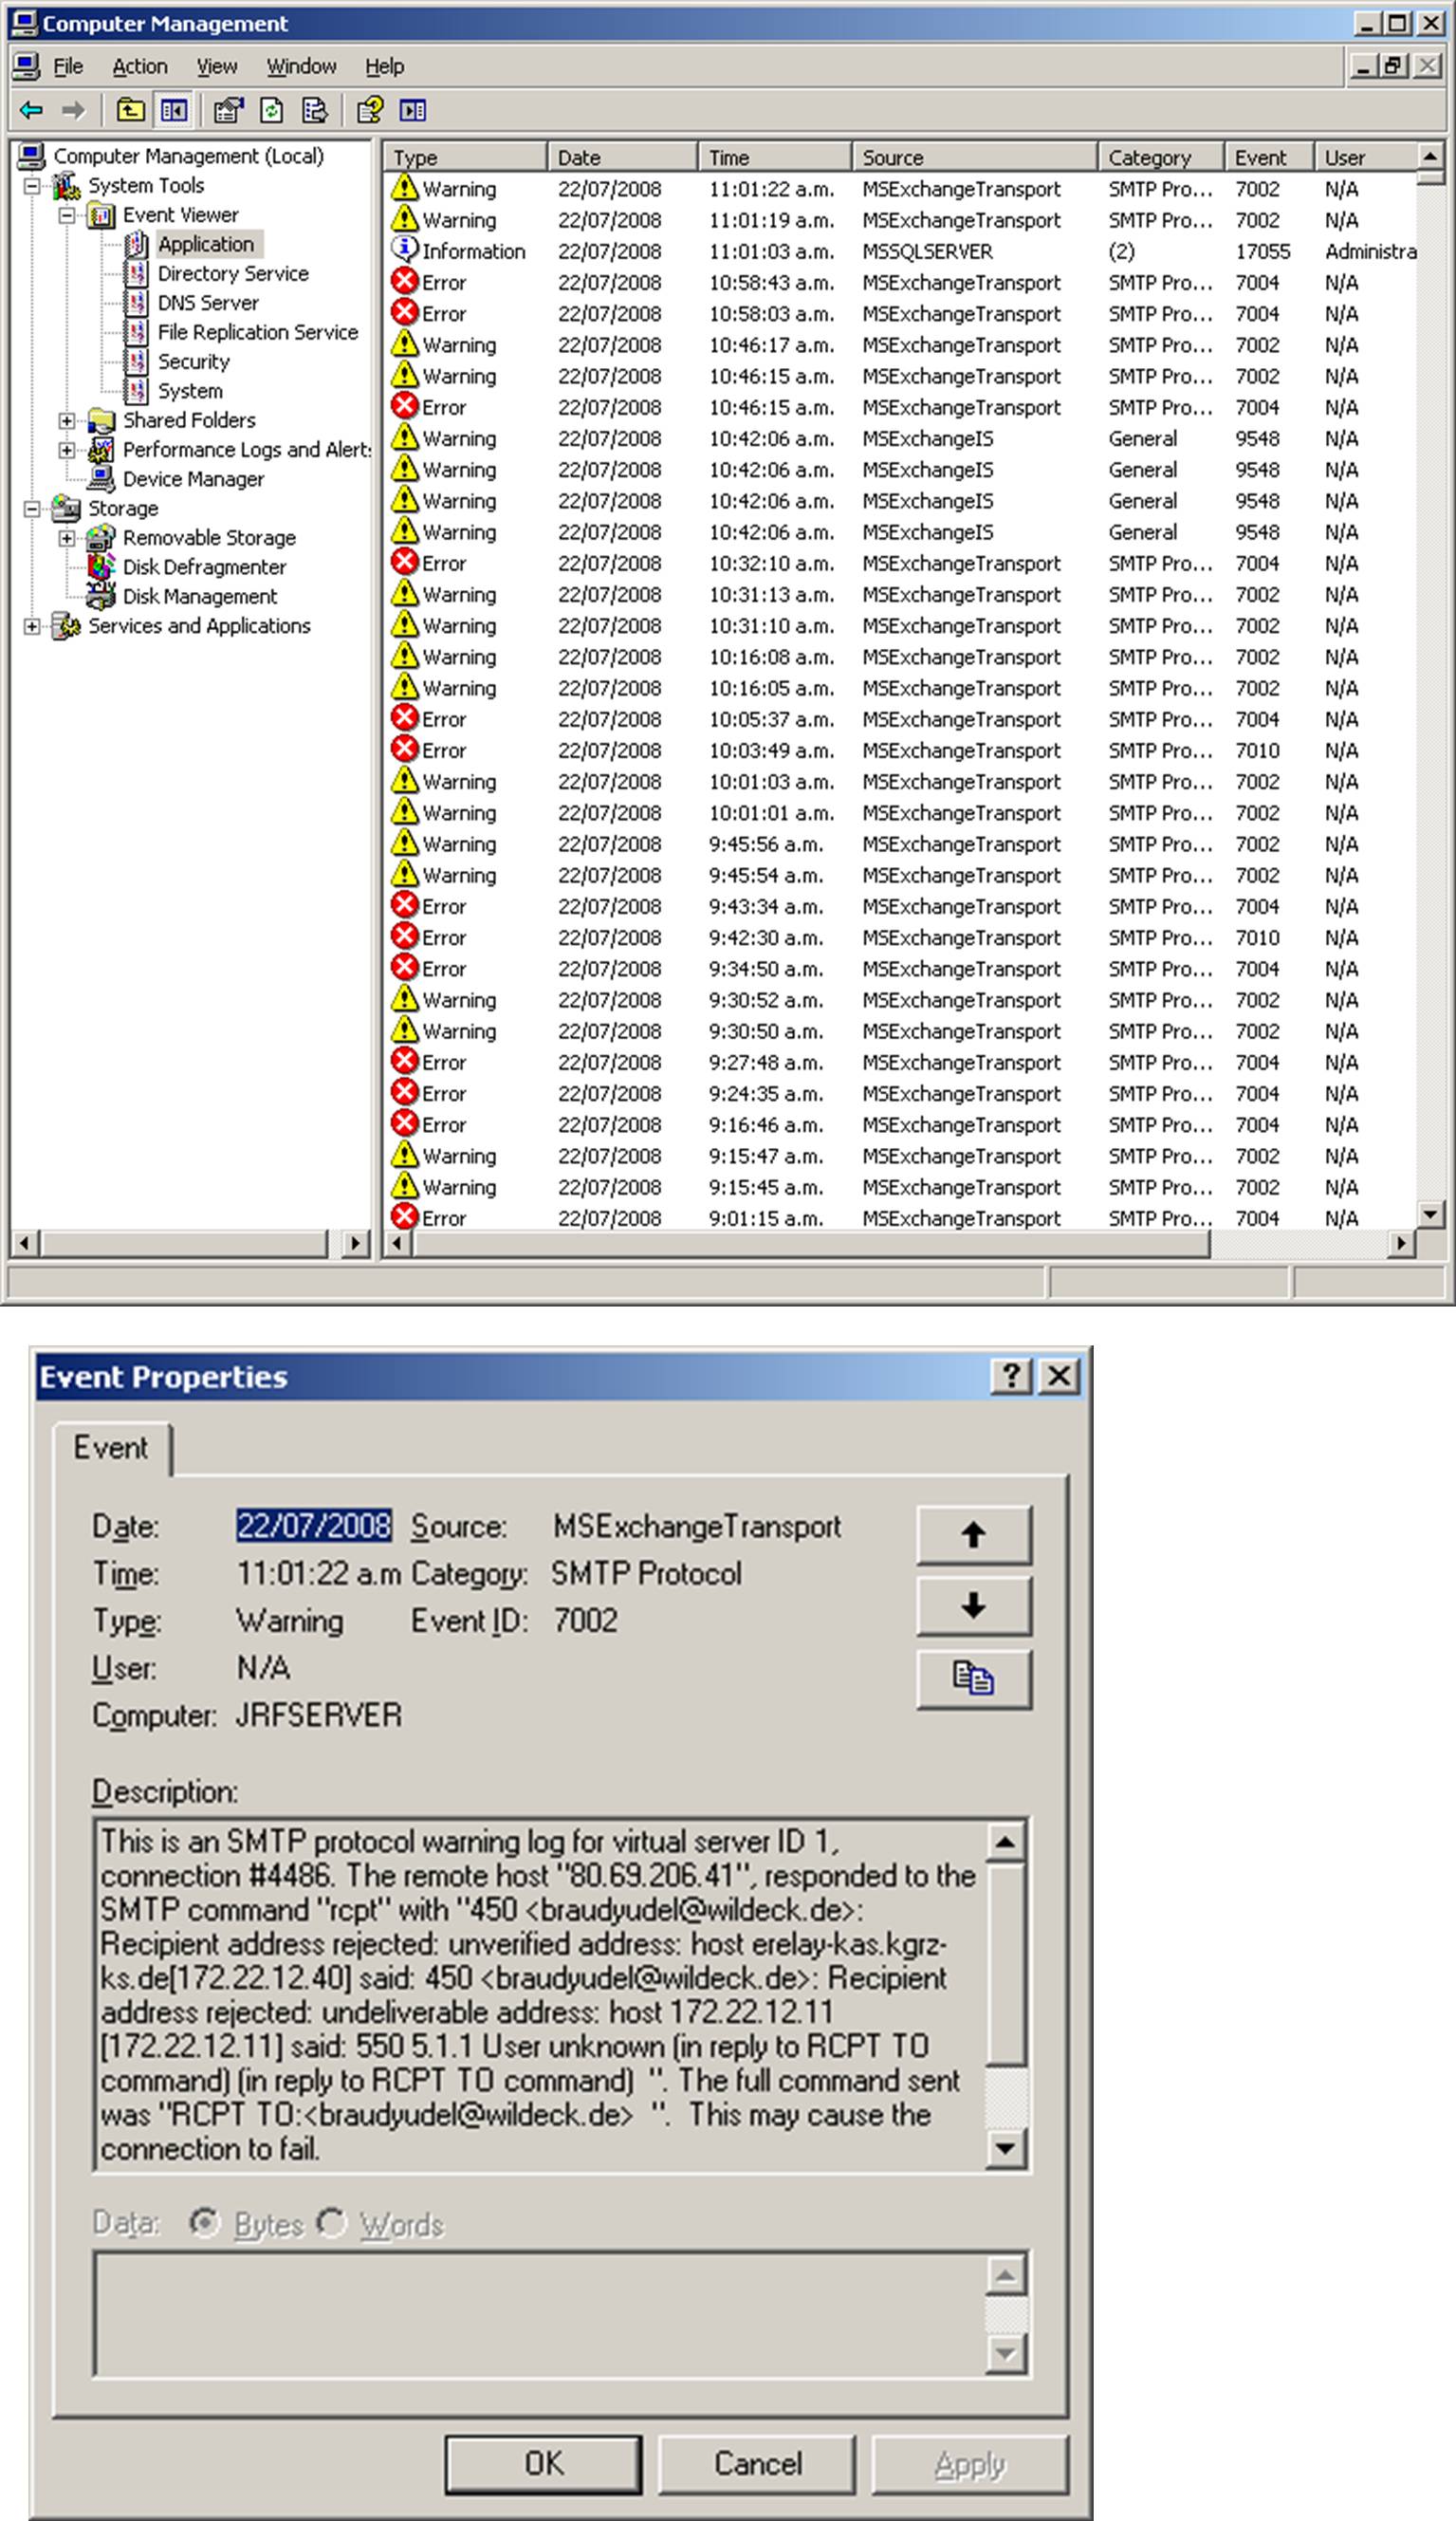Sort by the Event column header

coord(1269,157)
